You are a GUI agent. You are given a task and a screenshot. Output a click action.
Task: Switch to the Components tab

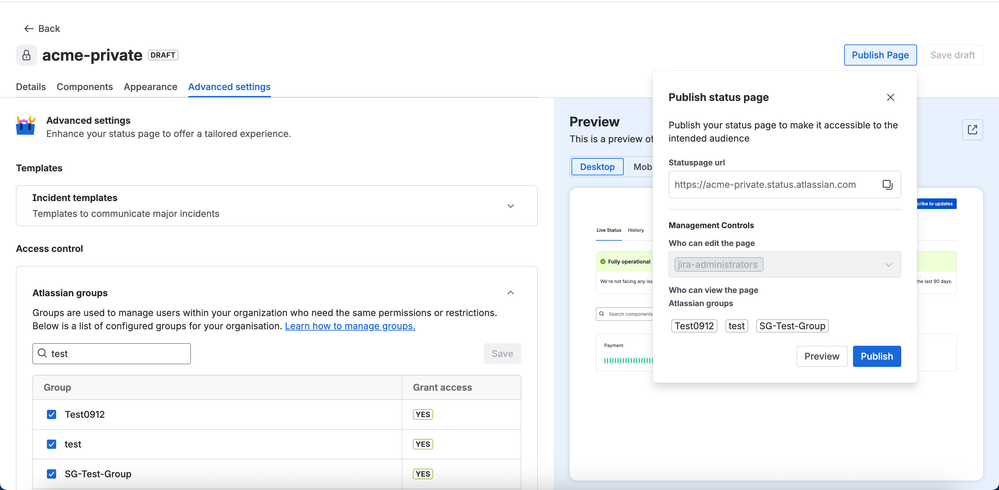tap(85, 87)
